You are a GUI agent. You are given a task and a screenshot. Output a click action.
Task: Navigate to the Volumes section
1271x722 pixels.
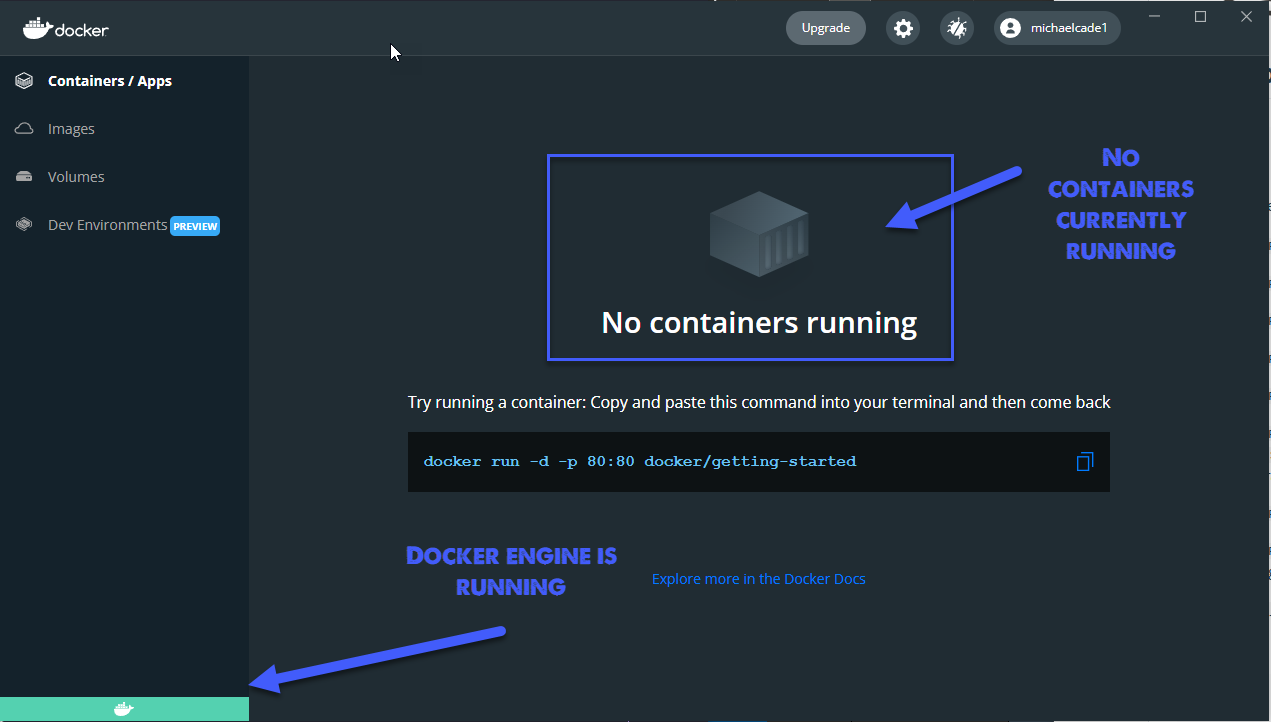click(75, 176)
